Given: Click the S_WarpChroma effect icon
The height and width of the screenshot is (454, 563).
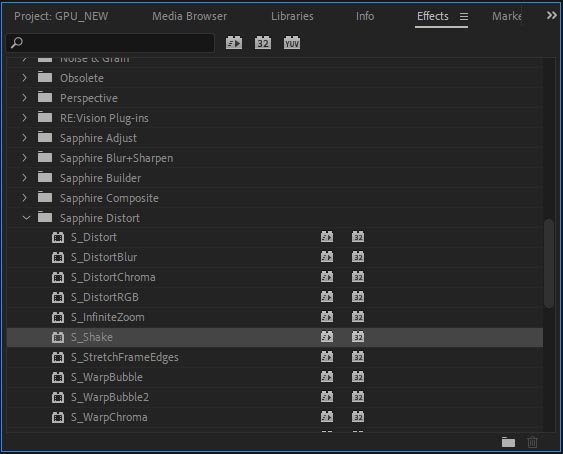Looking at the screenshot, I should [x=58, y=417].
